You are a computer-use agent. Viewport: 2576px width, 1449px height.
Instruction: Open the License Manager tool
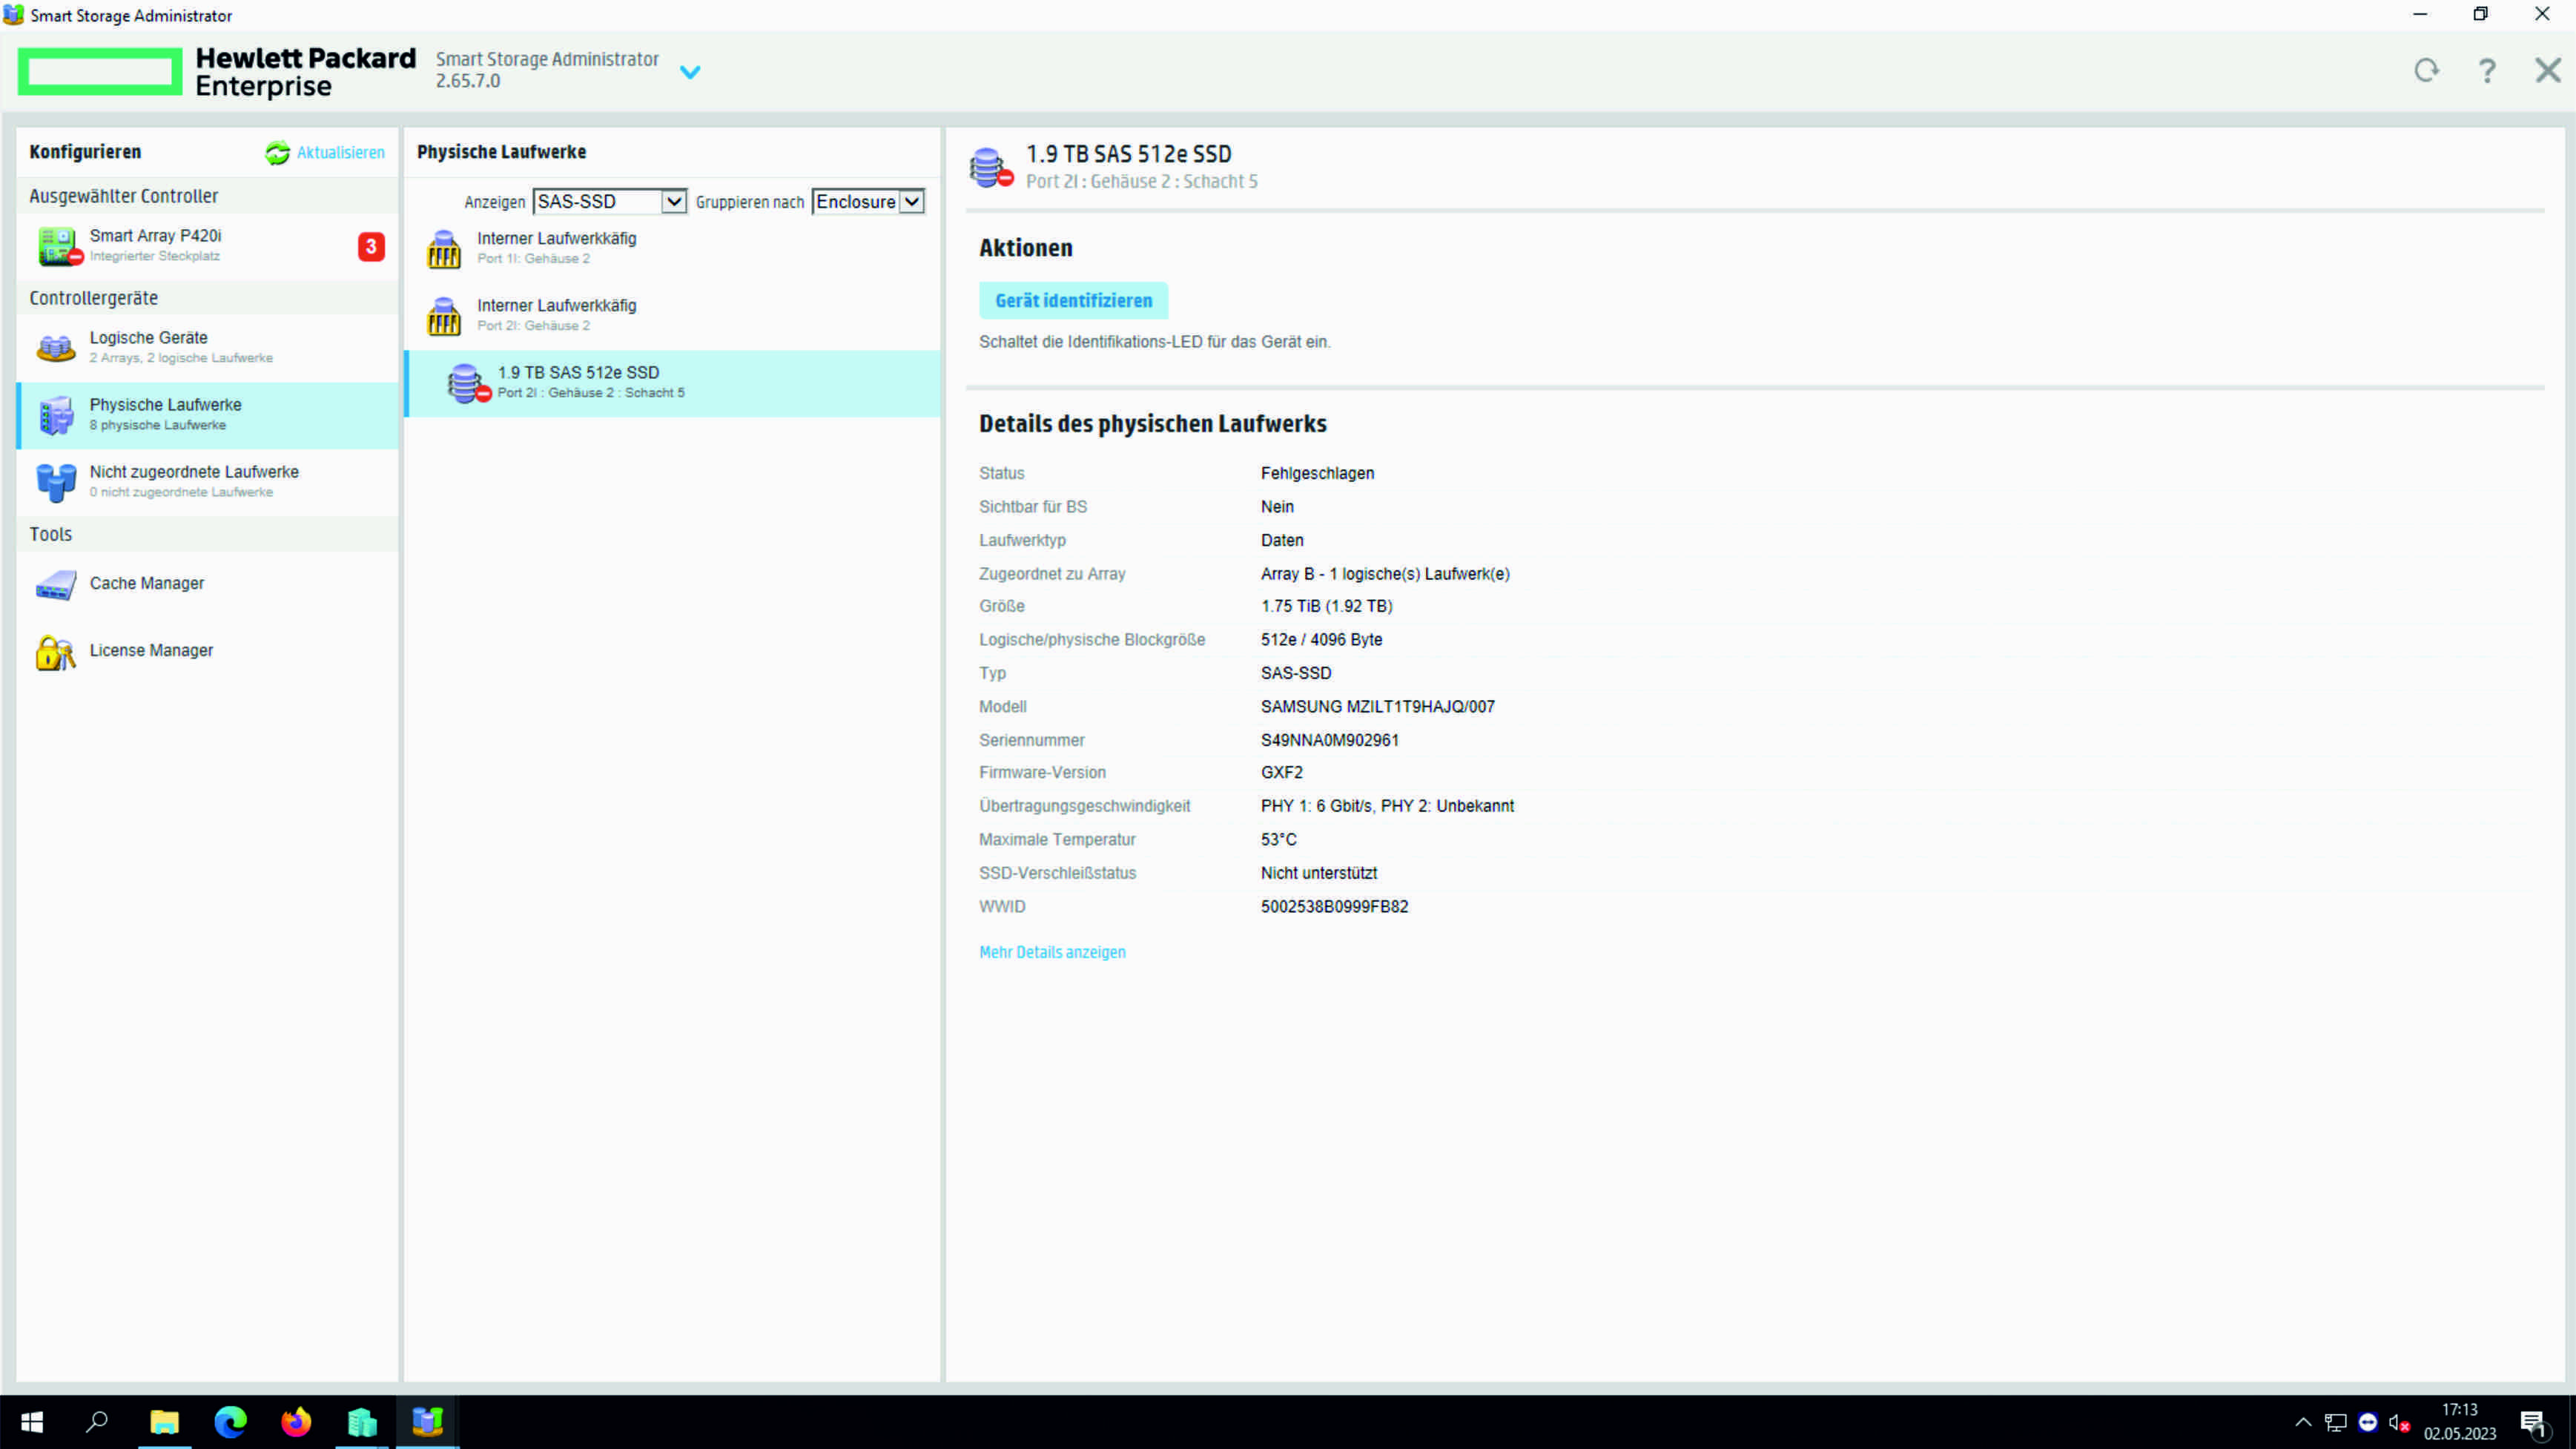(x=150, y=650)
